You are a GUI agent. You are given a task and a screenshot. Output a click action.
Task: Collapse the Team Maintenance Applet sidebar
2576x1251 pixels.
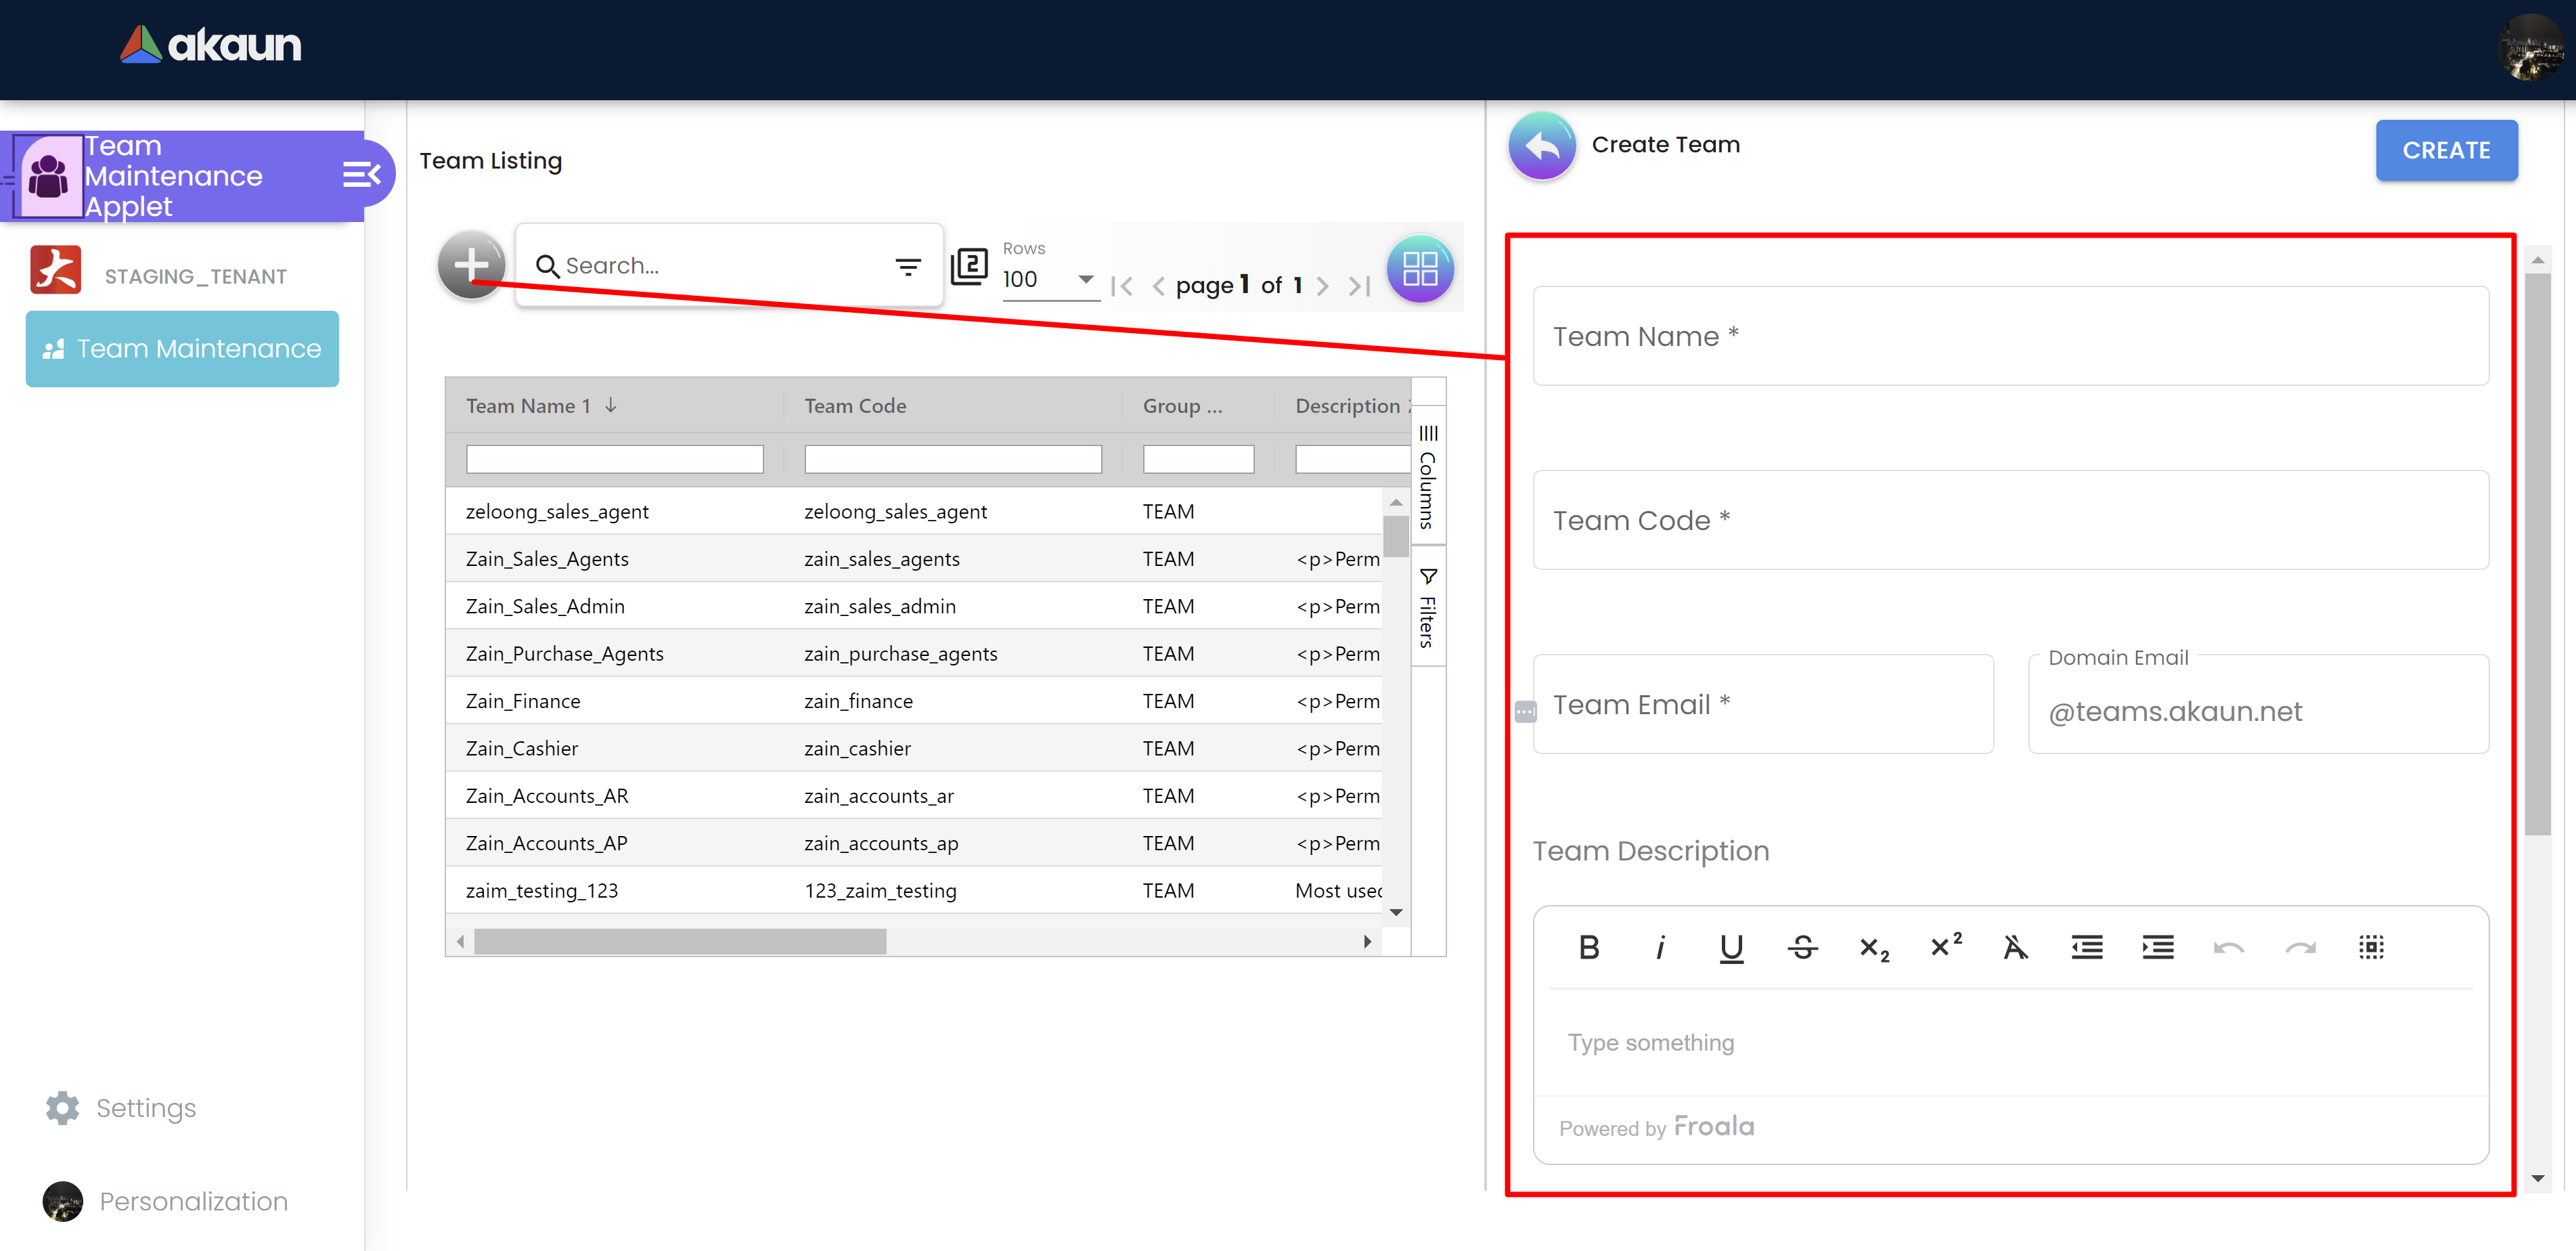[x=361, y=175]
